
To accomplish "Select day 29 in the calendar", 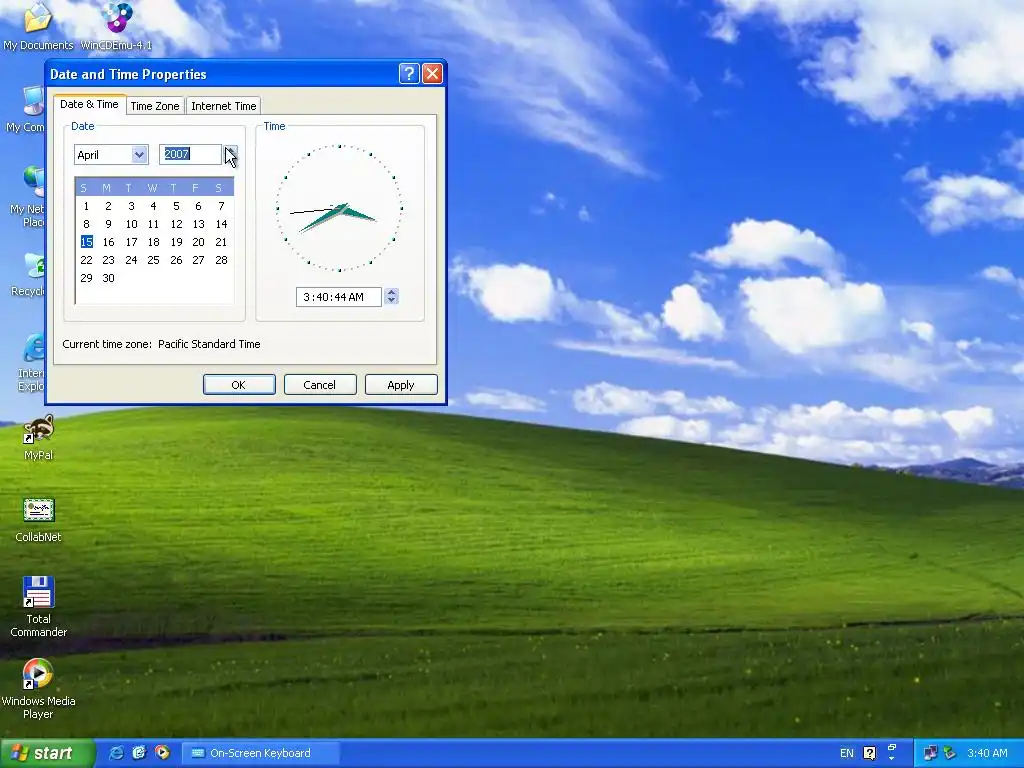I will coord(86,278).
